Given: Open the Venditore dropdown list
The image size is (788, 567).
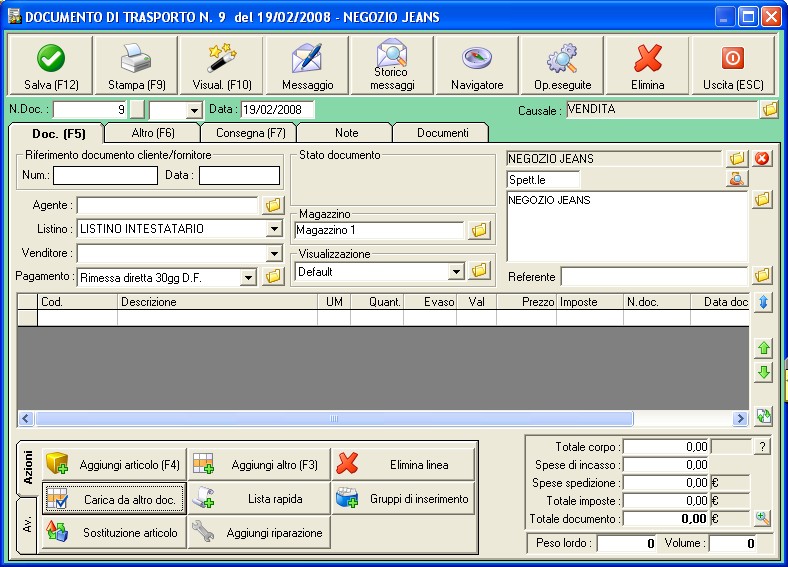Looking at the screenshot, I should tap(274, 253).
